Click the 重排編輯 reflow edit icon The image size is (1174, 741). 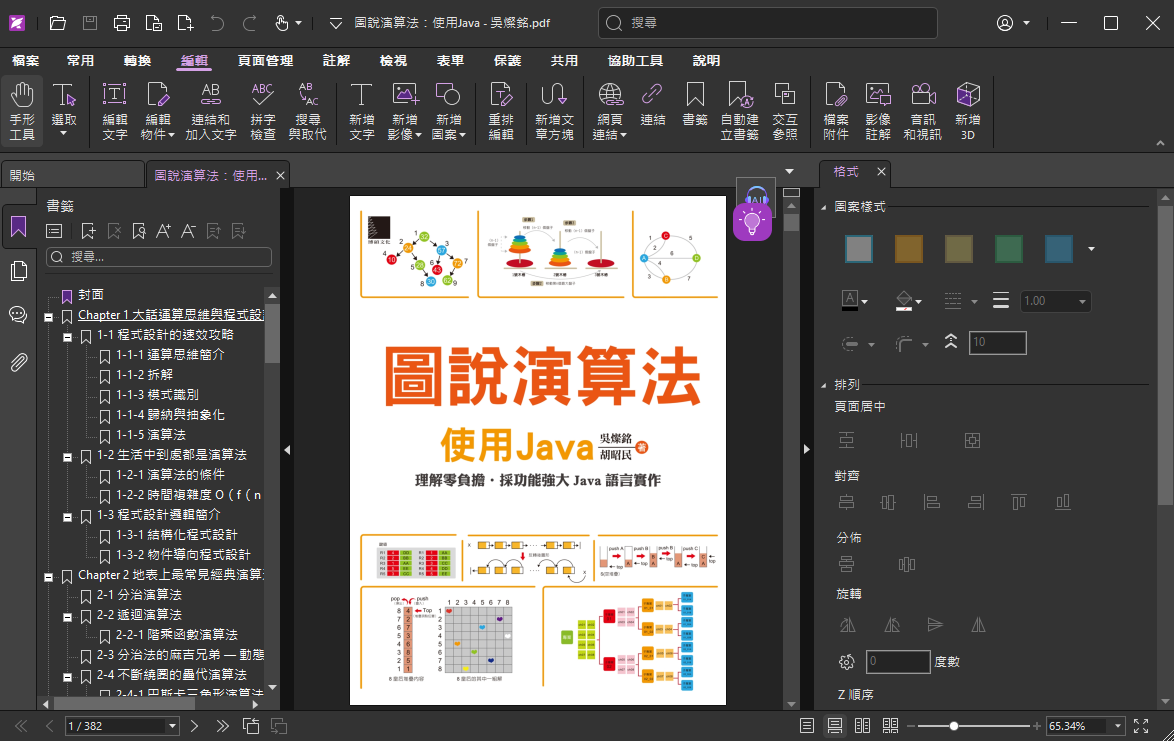tap(500, 110)
